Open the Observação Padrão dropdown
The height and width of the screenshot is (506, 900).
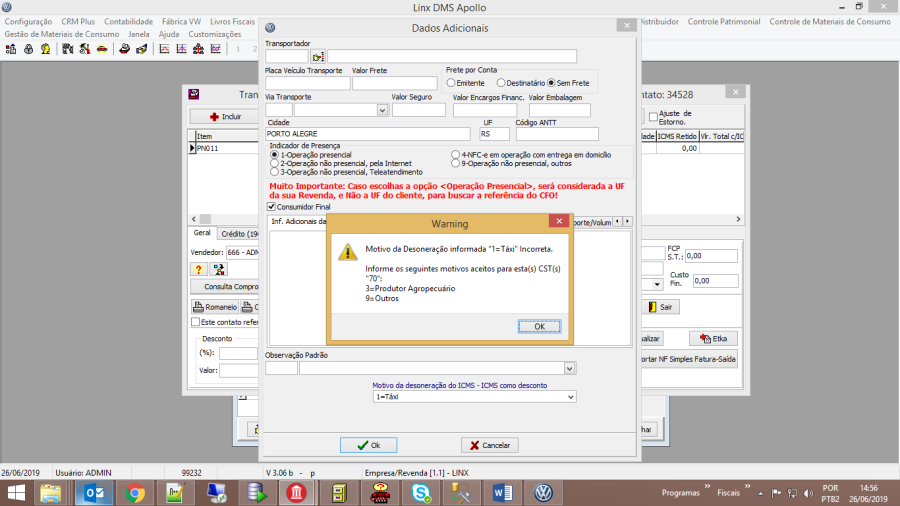click(x=569, y=368)
